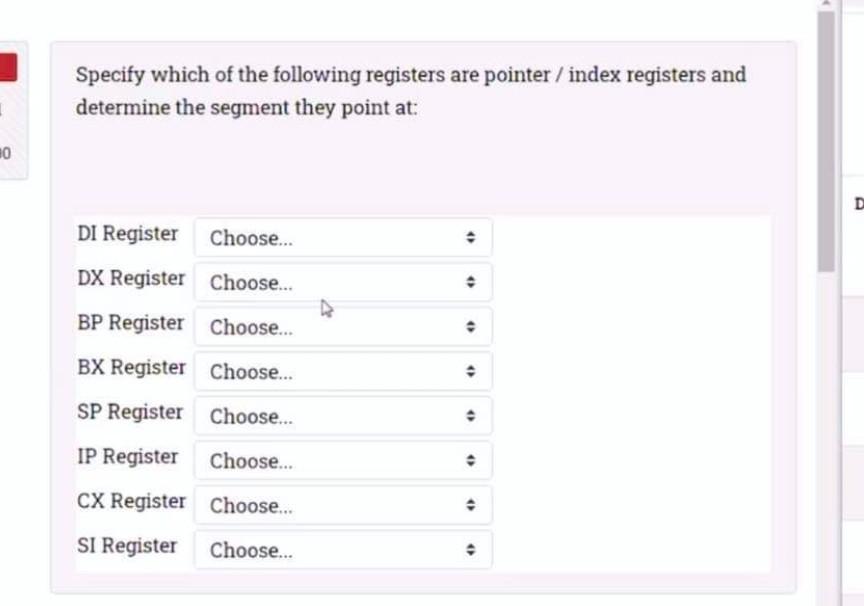Screen dimensions: 864x606
Task: Open the BP Register dropdown
Action: click(x=343, y=327)
